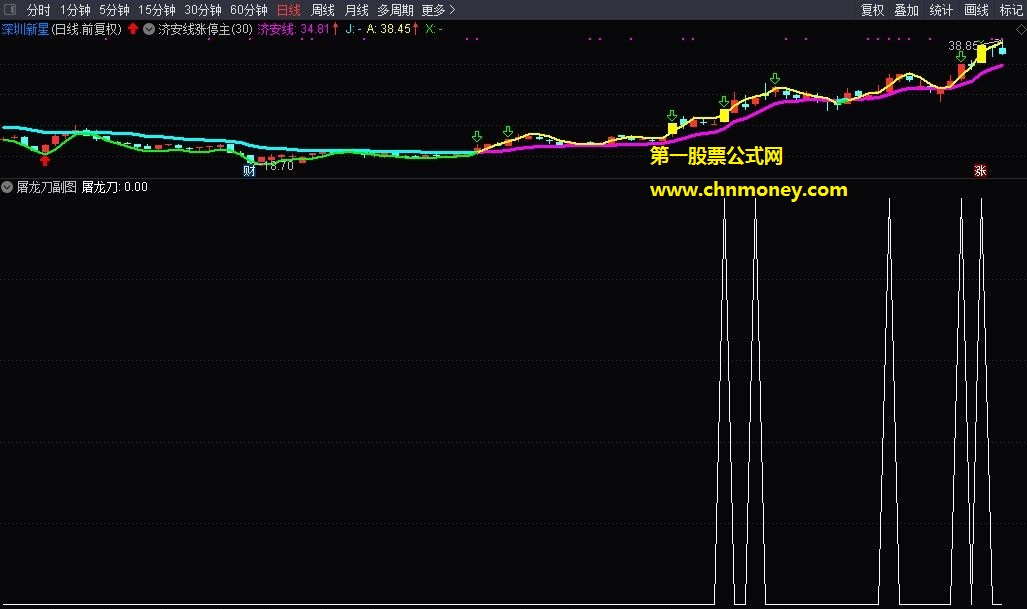The image size is (1027, 609).
Task: Select the 60分钟 period tab
Action: coord(249,10)
